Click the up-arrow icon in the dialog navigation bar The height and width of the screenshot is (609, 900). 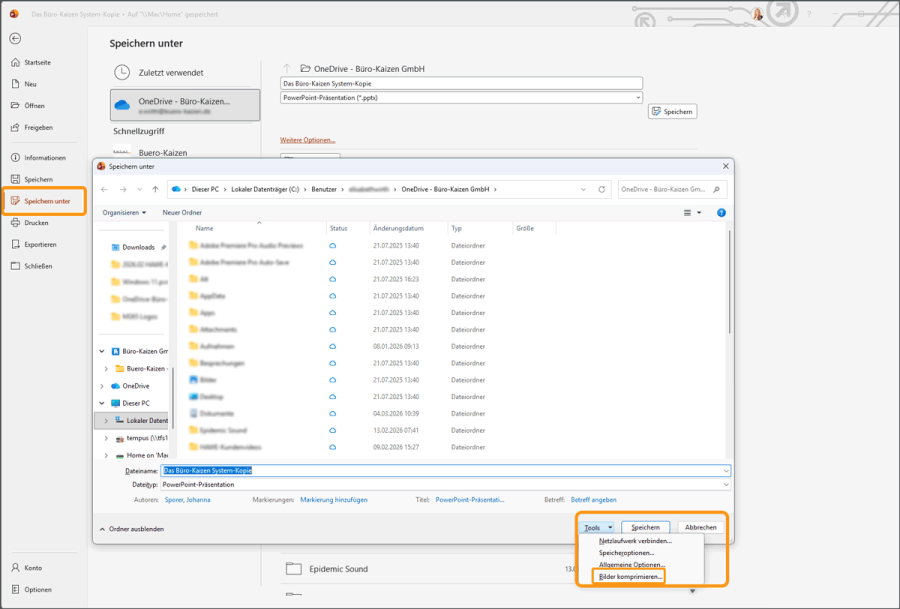155,188
